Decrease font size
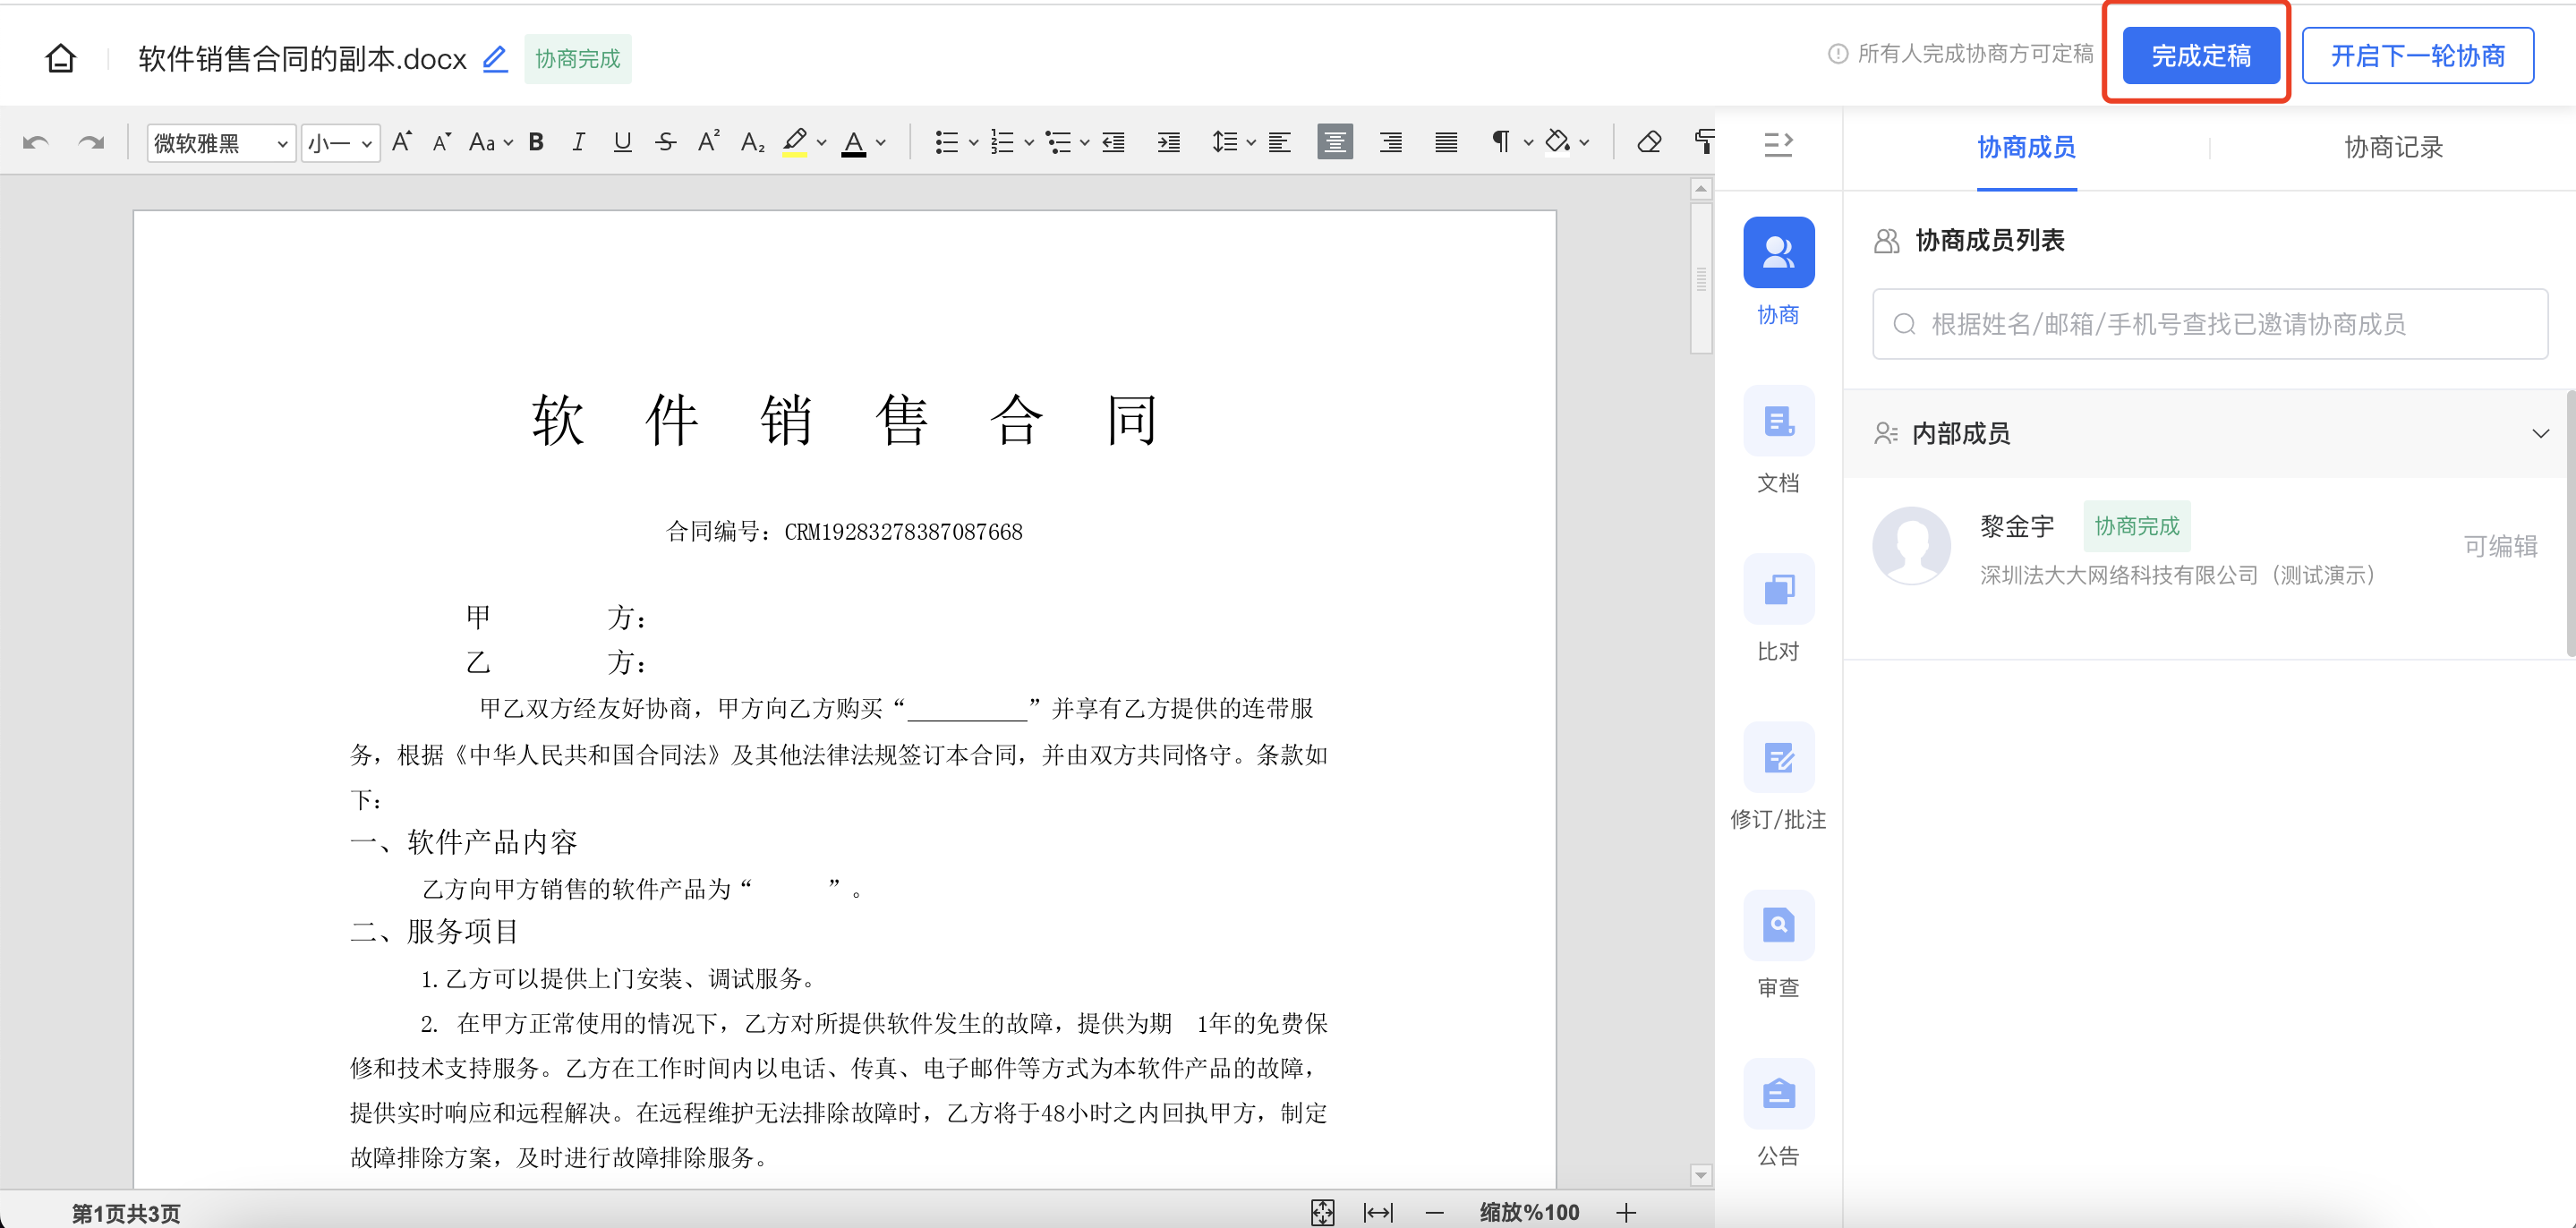This screenshot has height=1228, width=2576. point(441,142)
